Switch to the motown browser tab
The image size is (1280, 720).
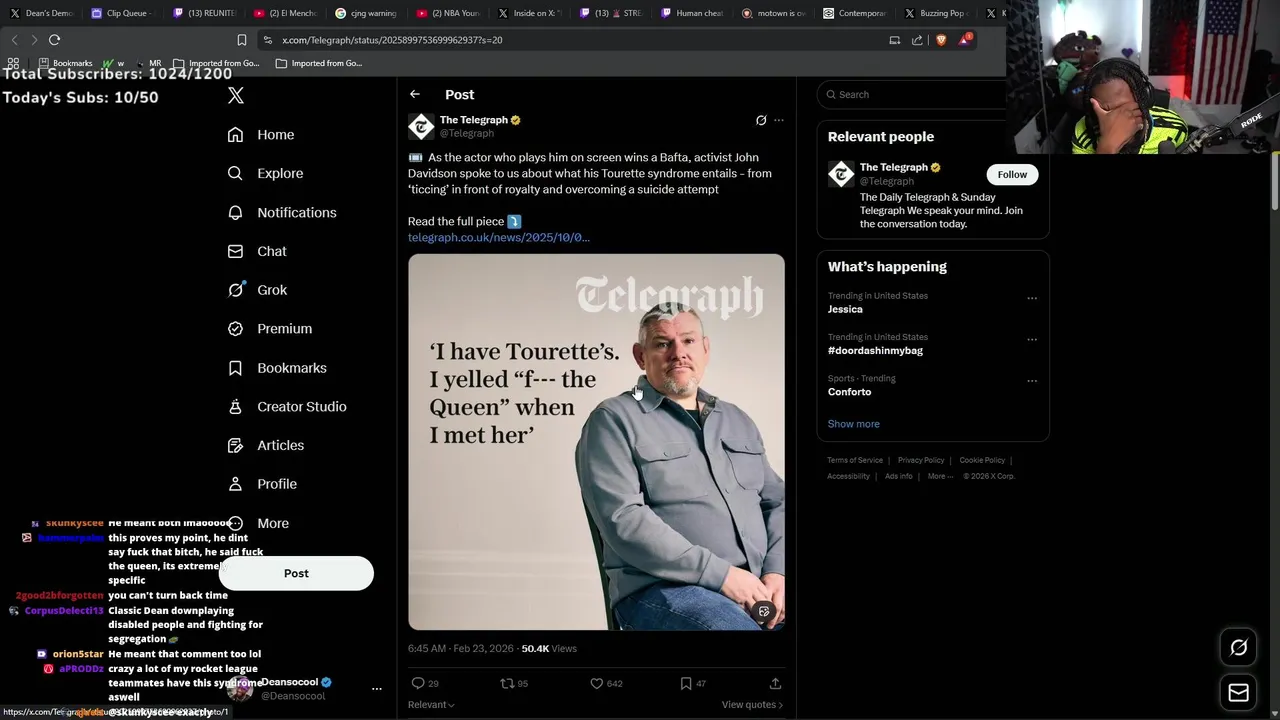(775, 13)
